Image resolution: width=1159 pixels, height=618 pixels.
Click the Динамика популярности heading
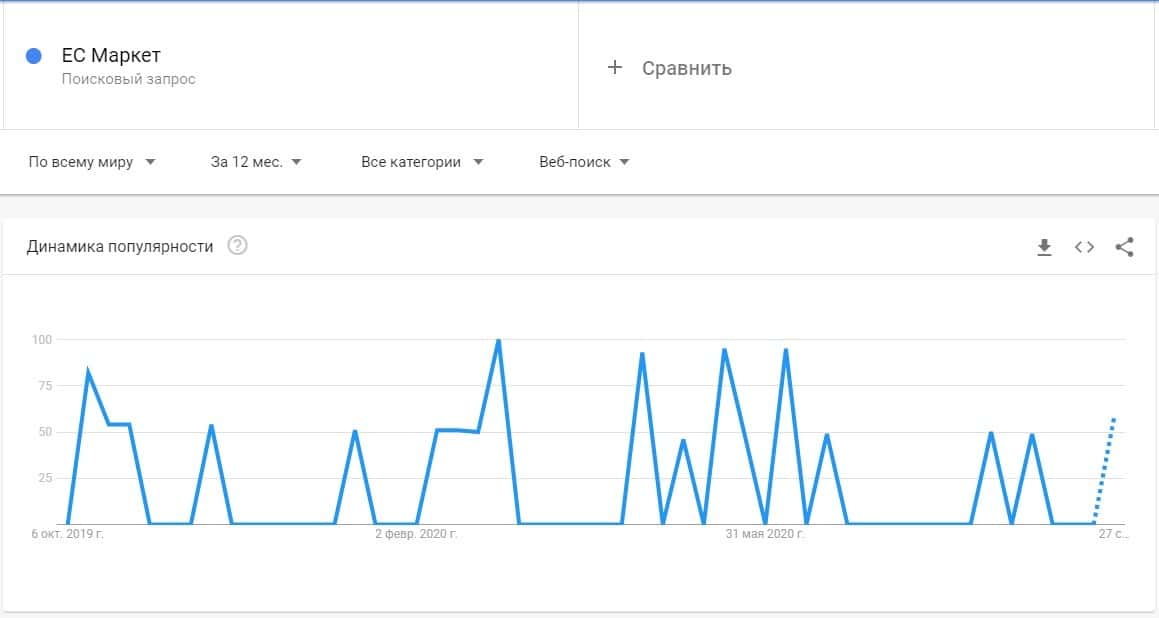tap(120, 246)
